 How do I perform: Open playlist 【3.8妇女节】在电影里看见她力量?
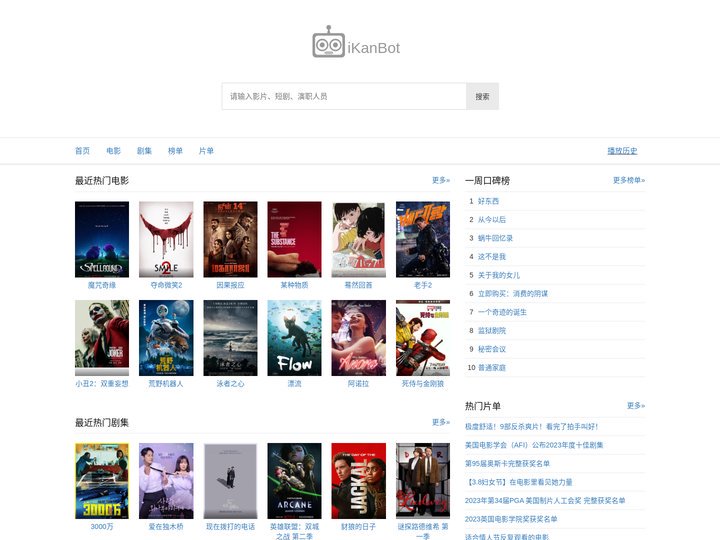519,482
